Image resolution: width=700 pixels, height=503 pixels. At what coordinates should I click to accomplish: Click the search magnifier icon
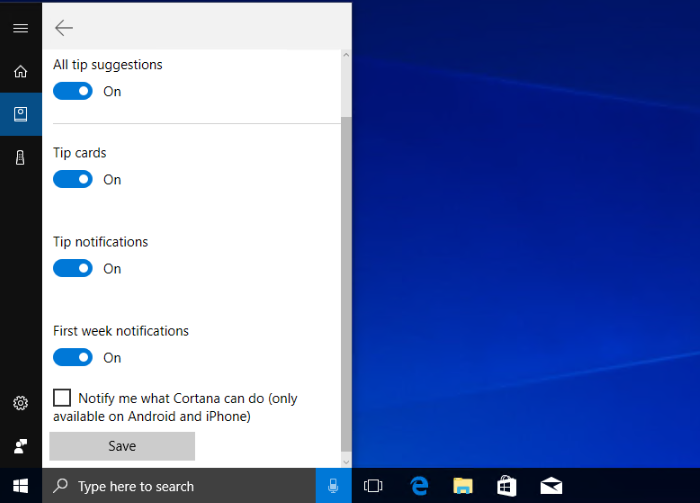point(60,486)
